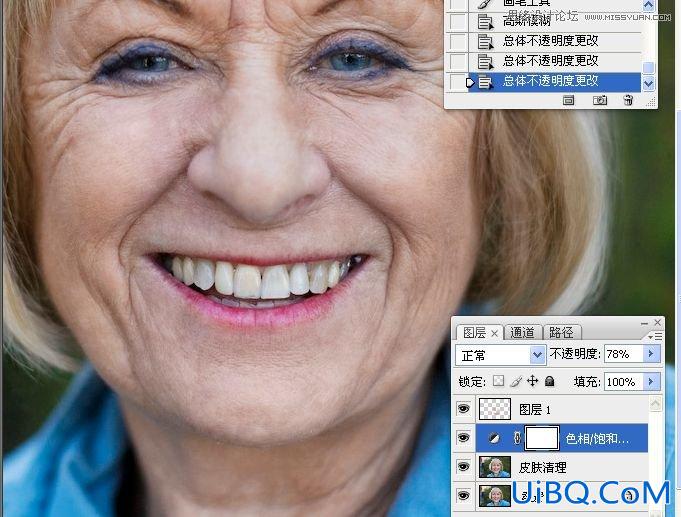
Task: Set history brush source beside second 总体不透明度更改
Action: tap(457, 62)
